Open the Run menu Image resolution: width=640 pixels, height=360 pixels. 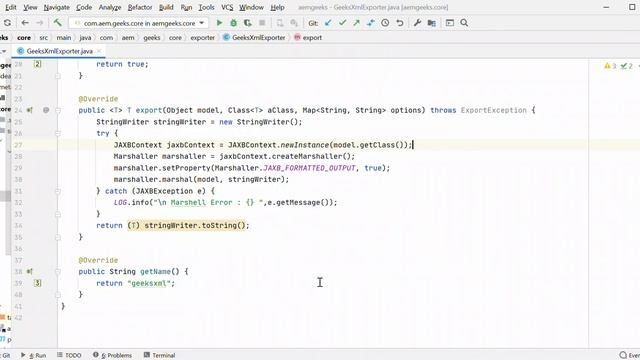(186, 7)
